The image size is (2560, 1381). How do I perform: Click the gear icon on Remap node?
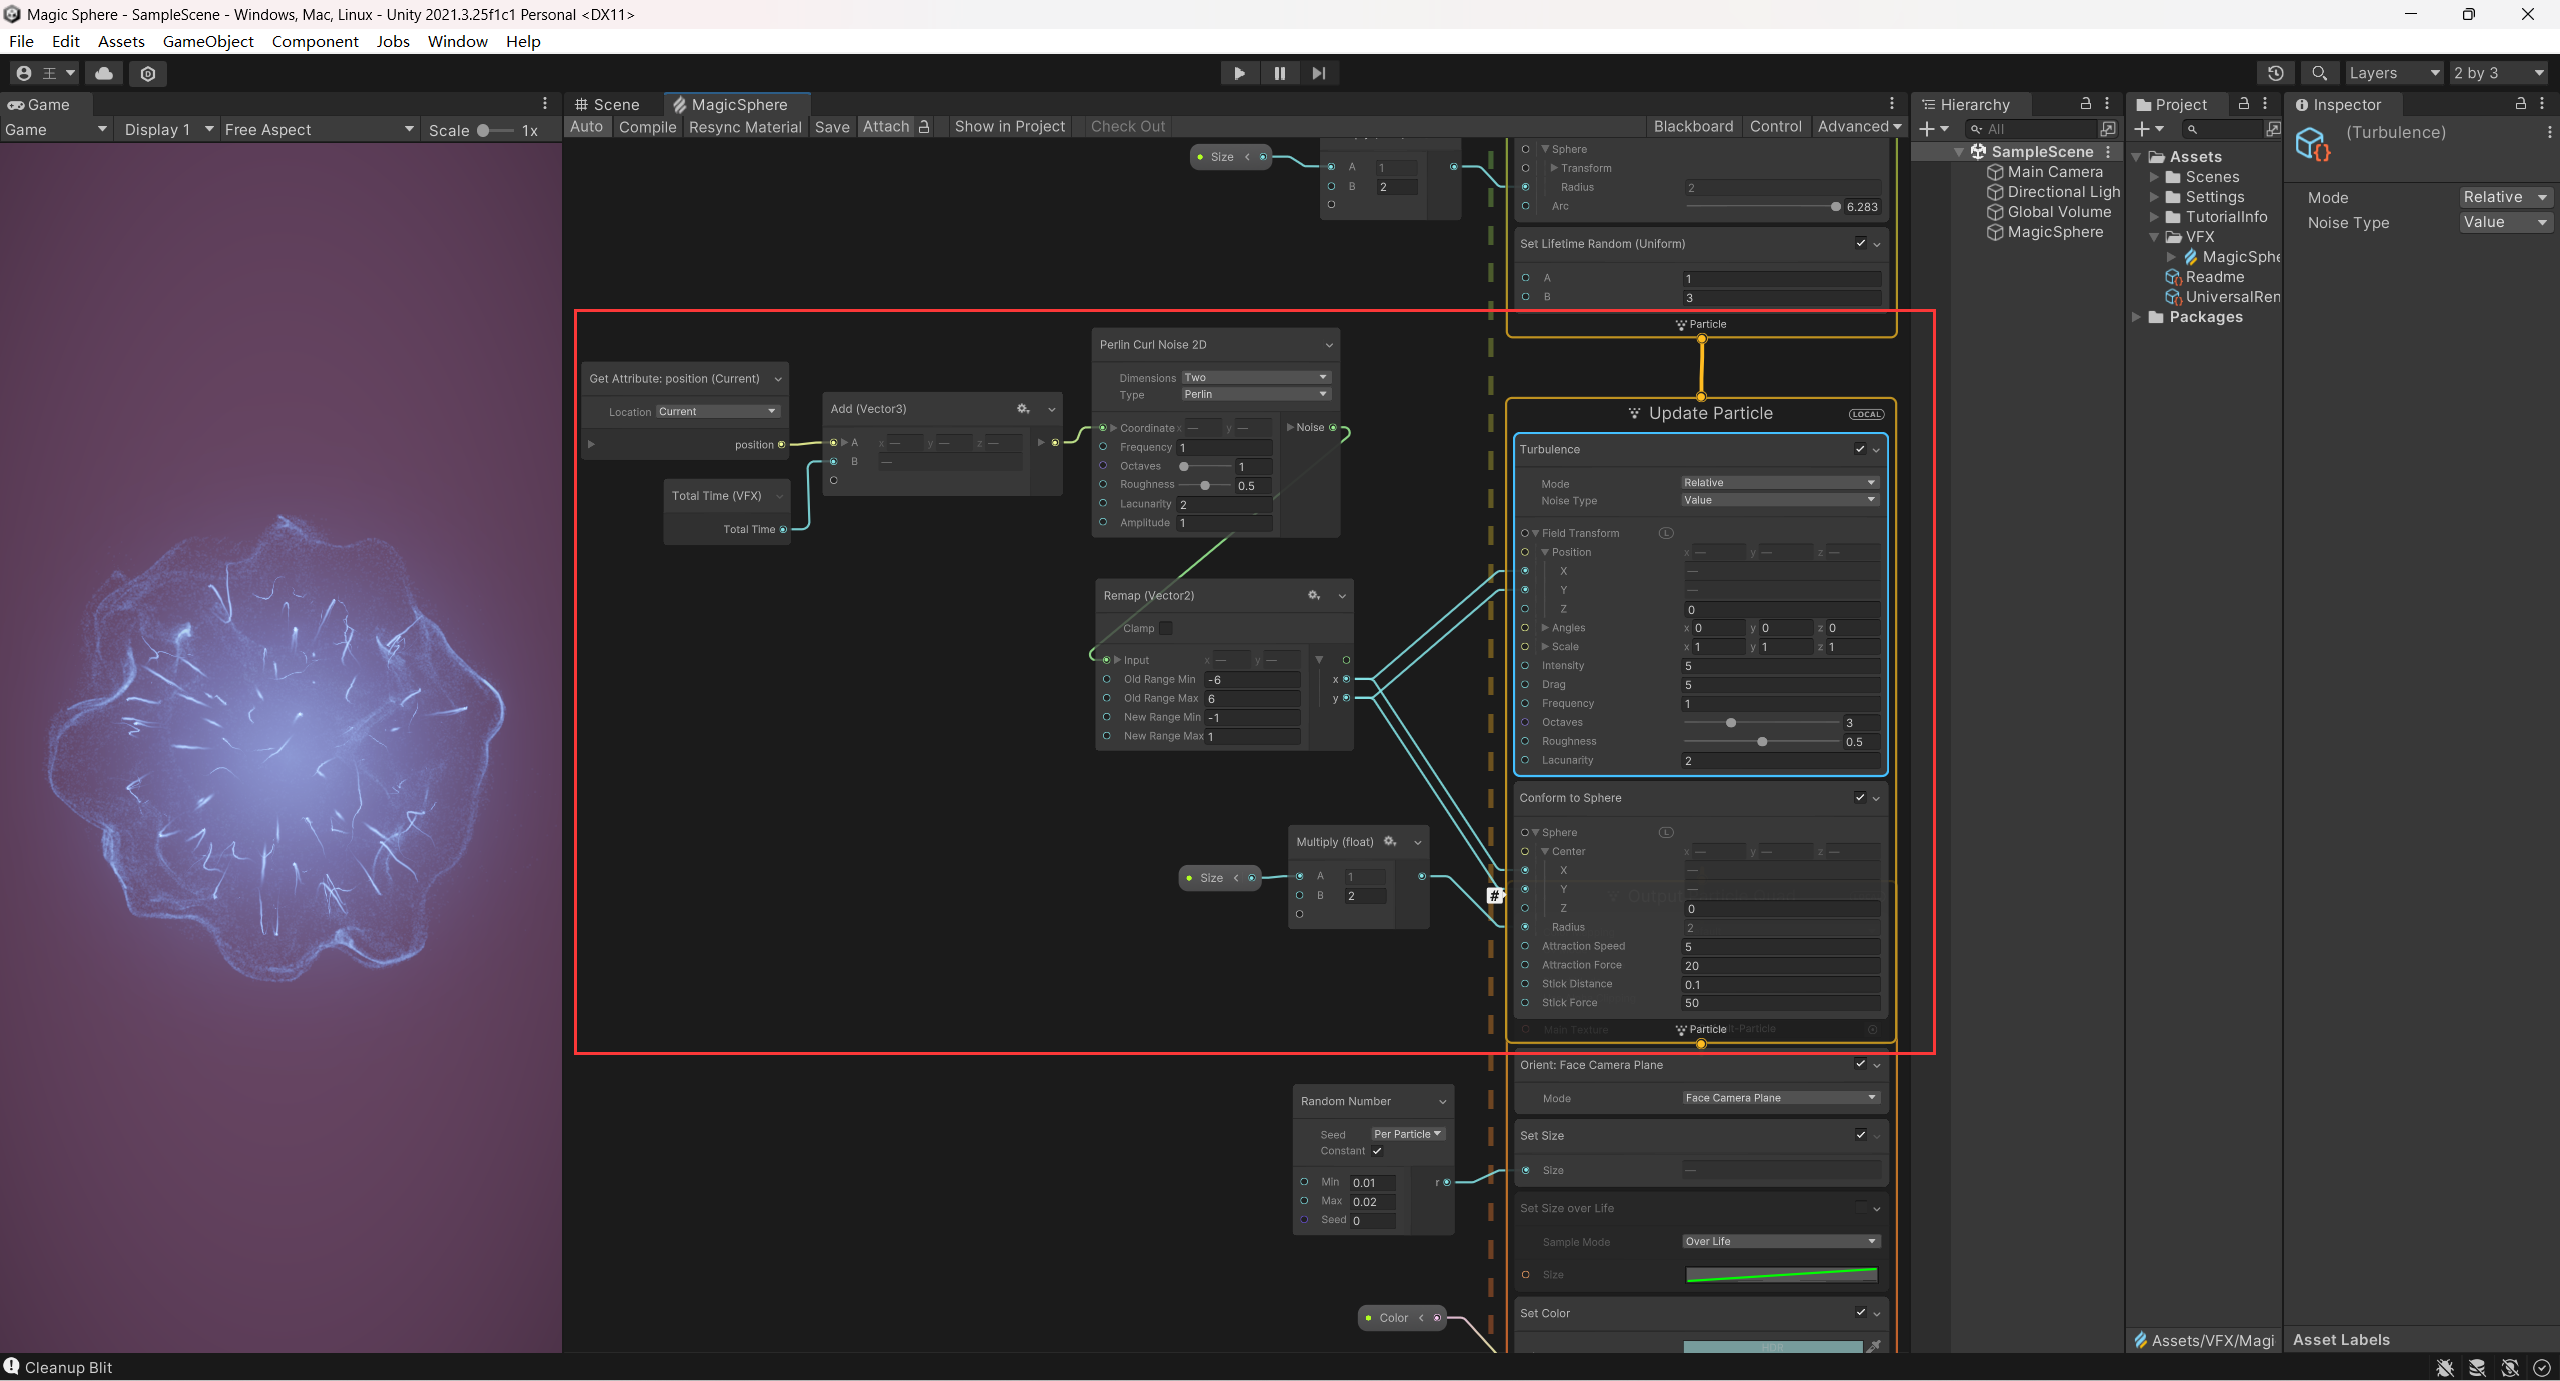tap(1313, 595)
